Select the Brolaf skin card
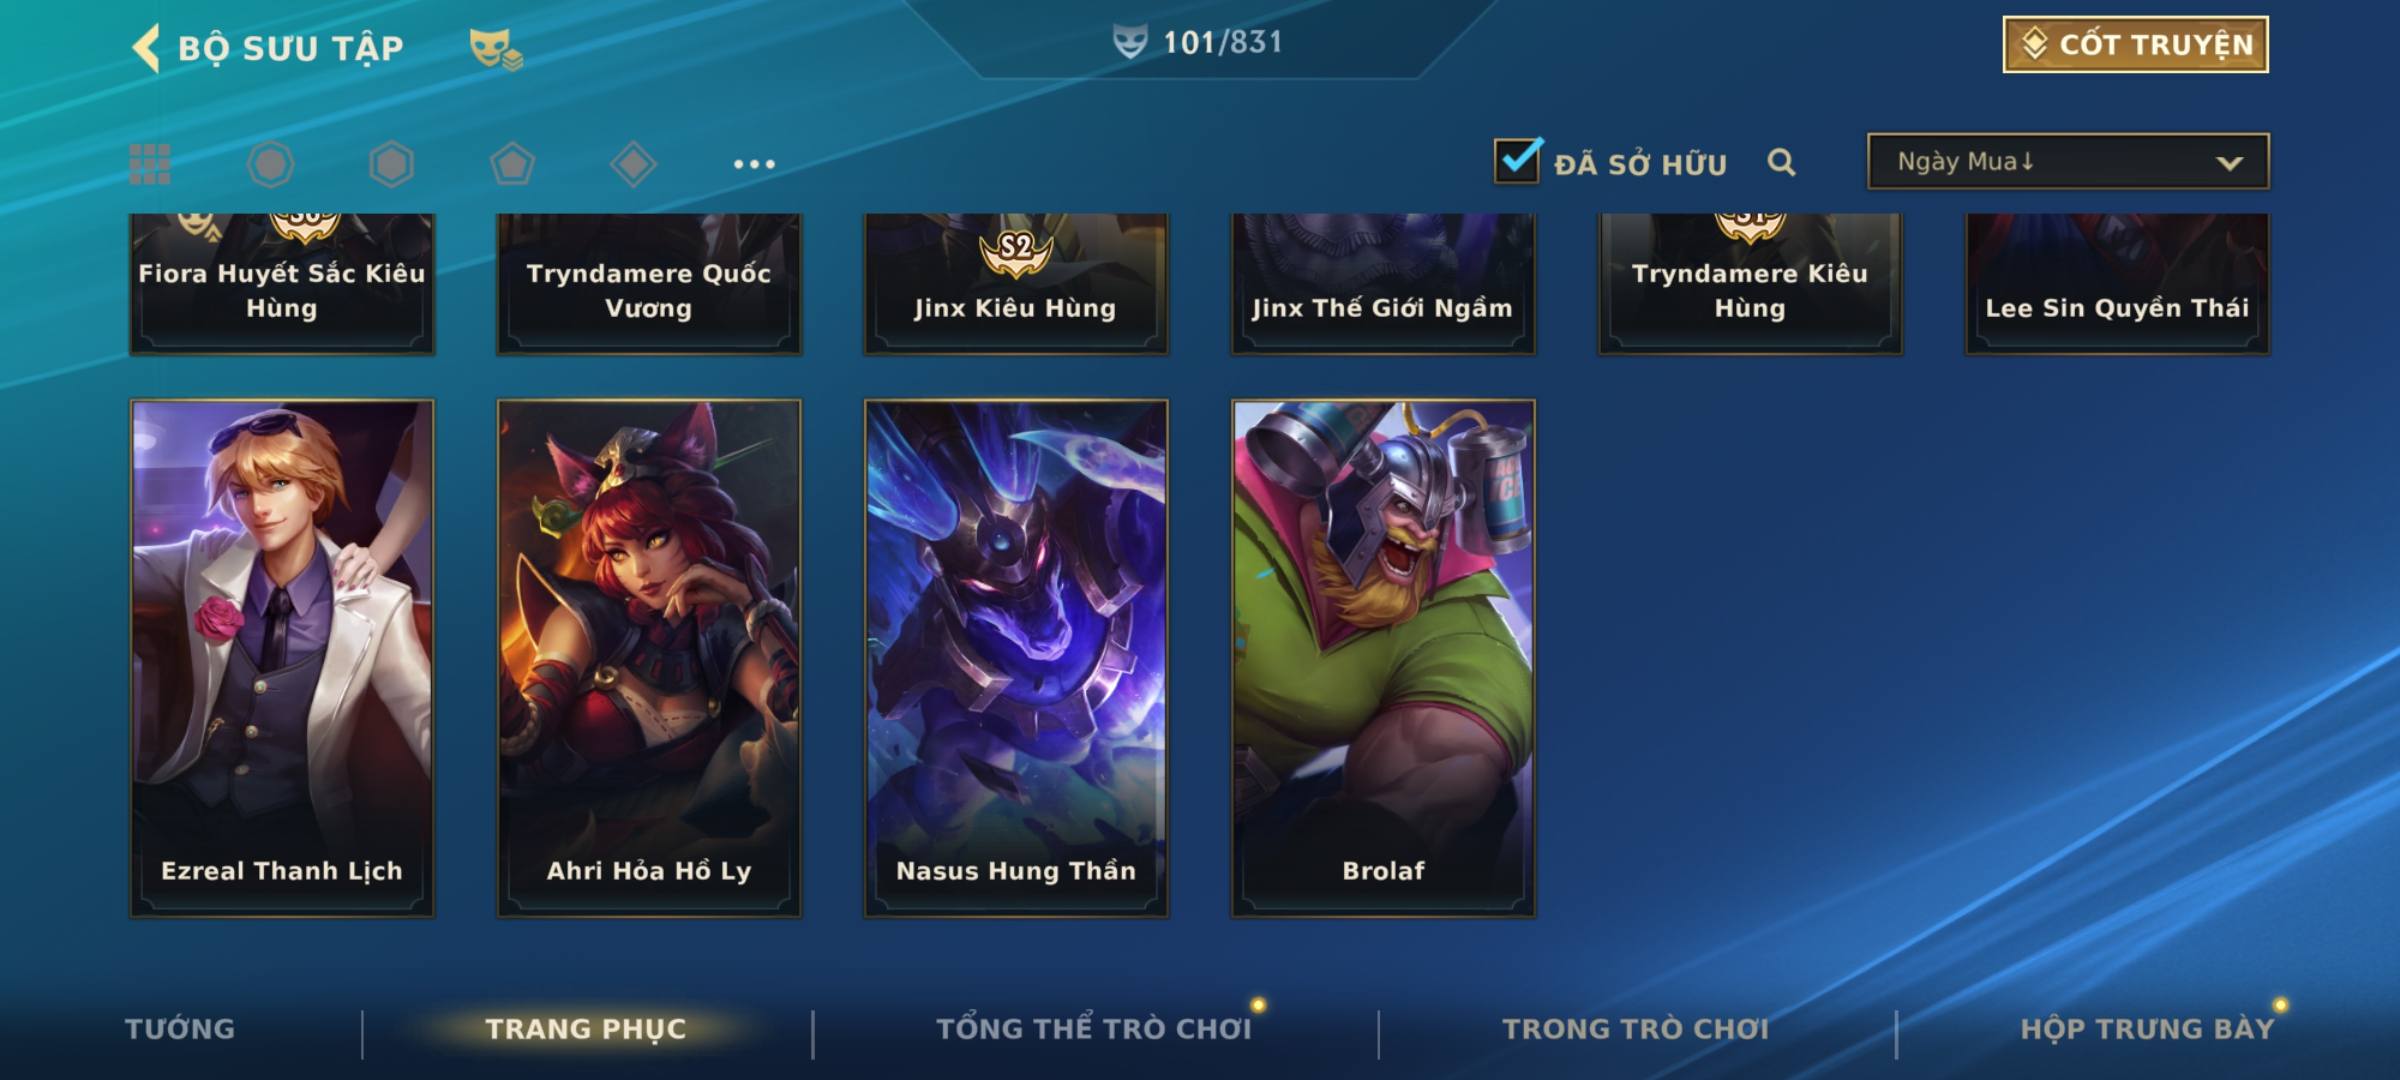This screenshot has width=2400, height=1080. [1383, 658]
